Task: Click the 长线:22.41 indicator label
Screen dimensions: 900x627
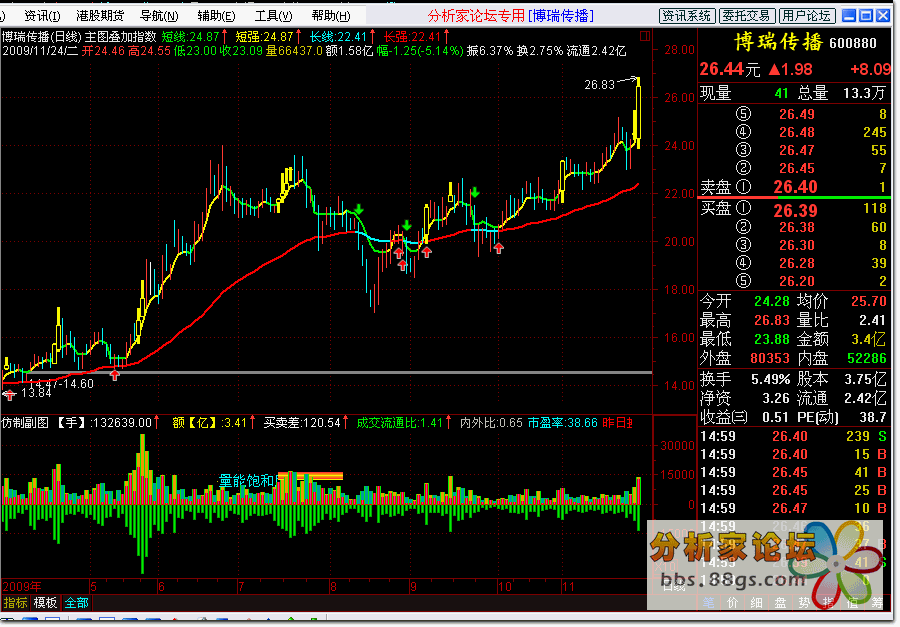Action: [338, 37]
